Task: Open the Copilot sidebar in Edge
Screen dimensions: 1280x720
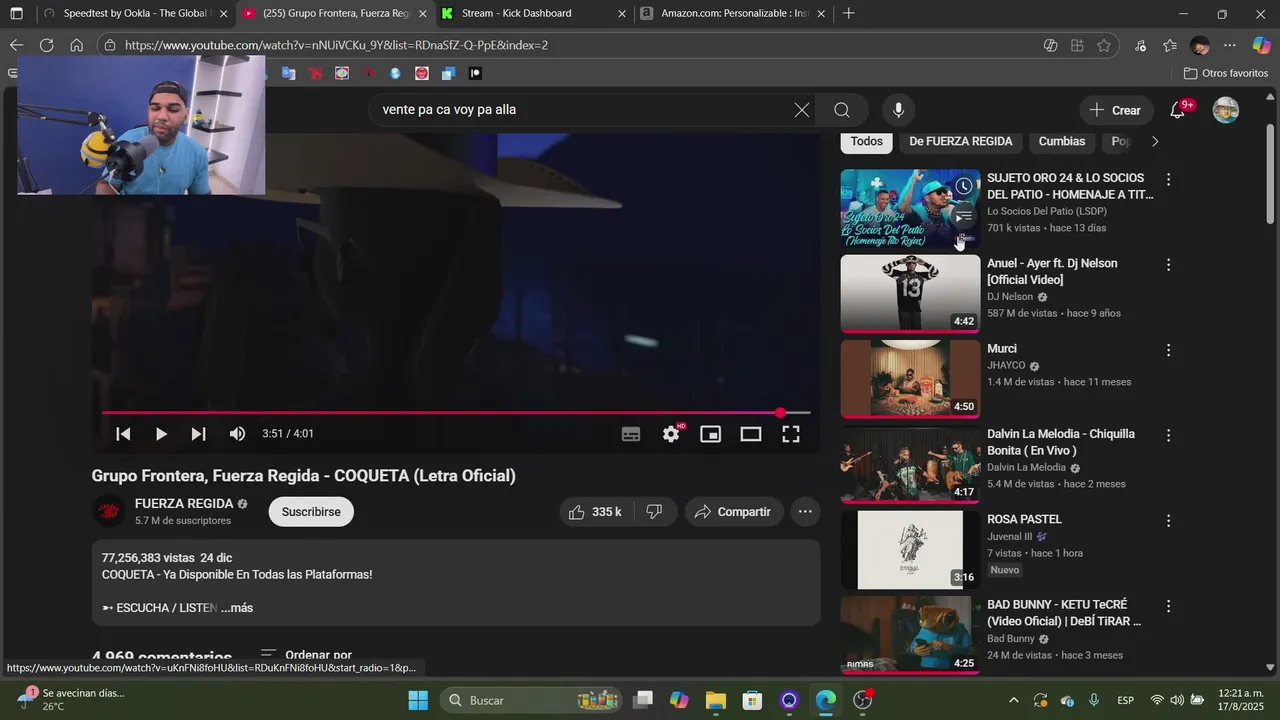Action: [1261, 45]
